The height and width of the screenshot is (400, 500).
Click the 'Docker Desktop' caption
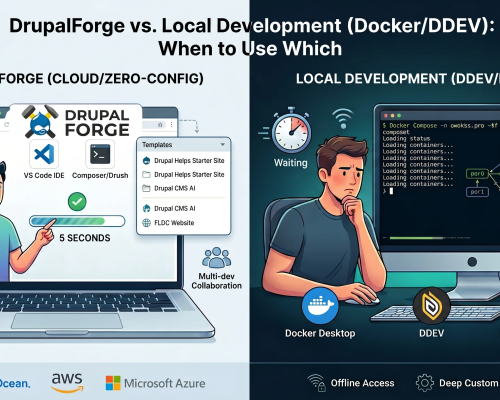pos(320,333)
